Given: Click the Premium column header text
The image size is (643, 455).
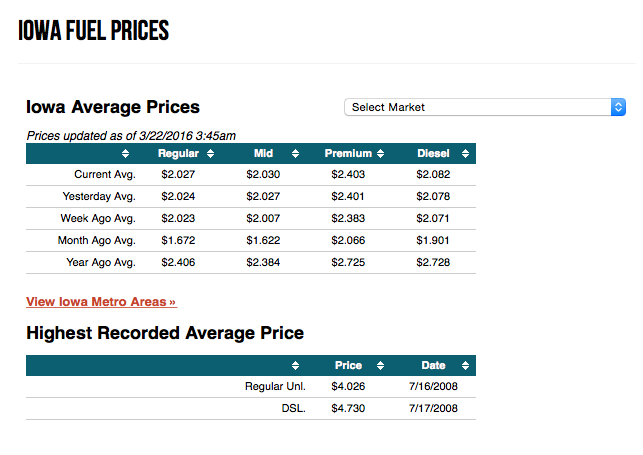Looking at the screenshot, I should 348,153.
